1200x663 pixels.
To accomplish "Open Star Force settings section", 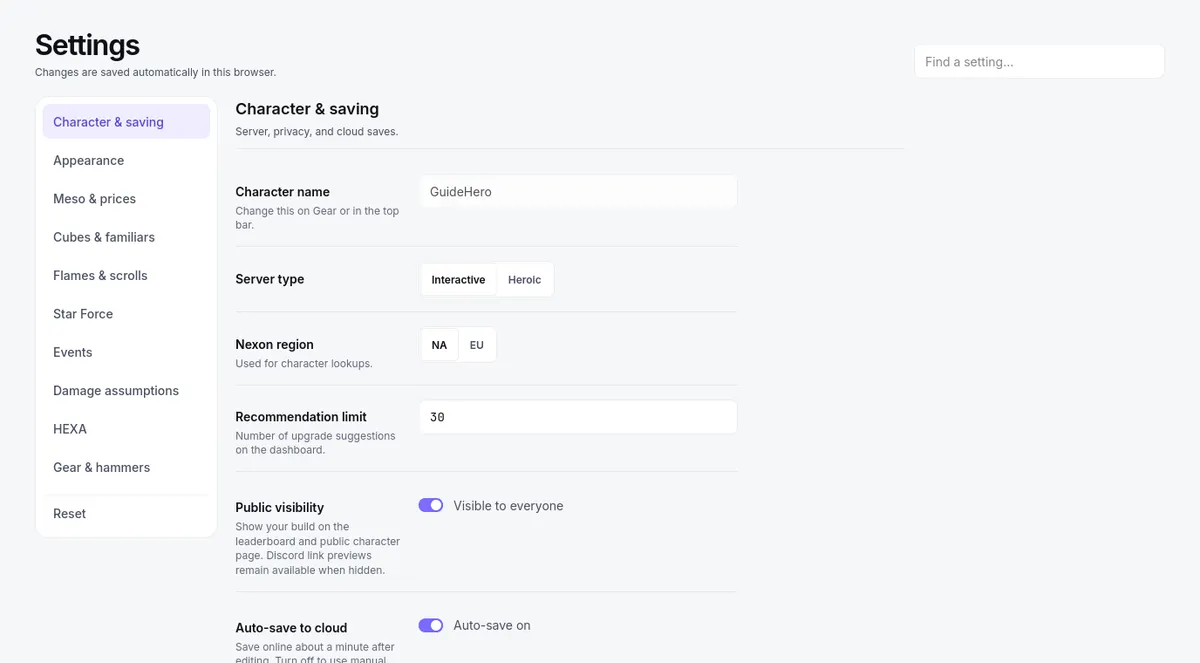I will pyautogui.click(x=126, y=314).
